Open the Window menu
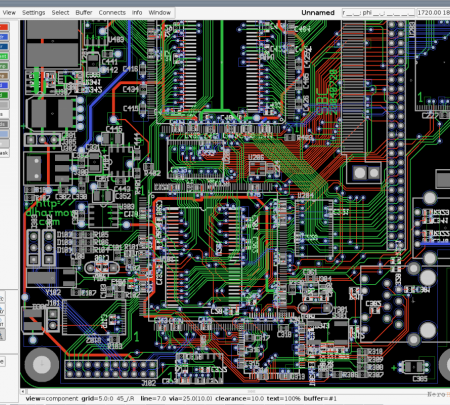Viewport: 450px width, 405px height. click(x=159, y=13)
